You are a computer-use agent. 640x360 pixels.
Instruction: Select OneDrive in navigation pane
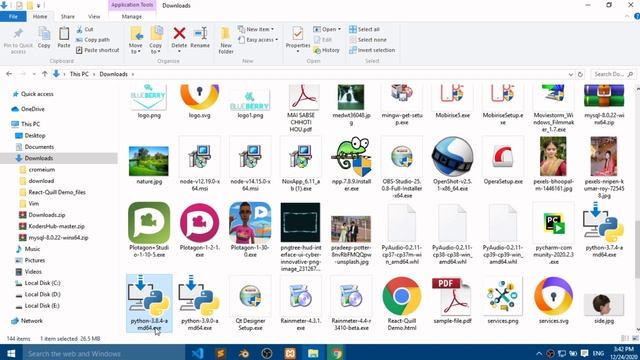click(x=28, y=109)
